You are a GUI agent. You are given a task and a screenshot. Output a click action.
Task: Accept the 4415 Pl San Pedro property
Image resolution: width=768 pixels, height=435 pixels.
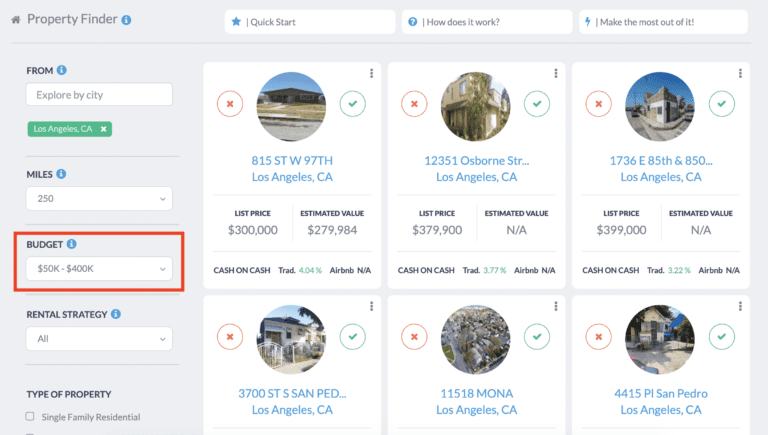(x=721, y=338)
